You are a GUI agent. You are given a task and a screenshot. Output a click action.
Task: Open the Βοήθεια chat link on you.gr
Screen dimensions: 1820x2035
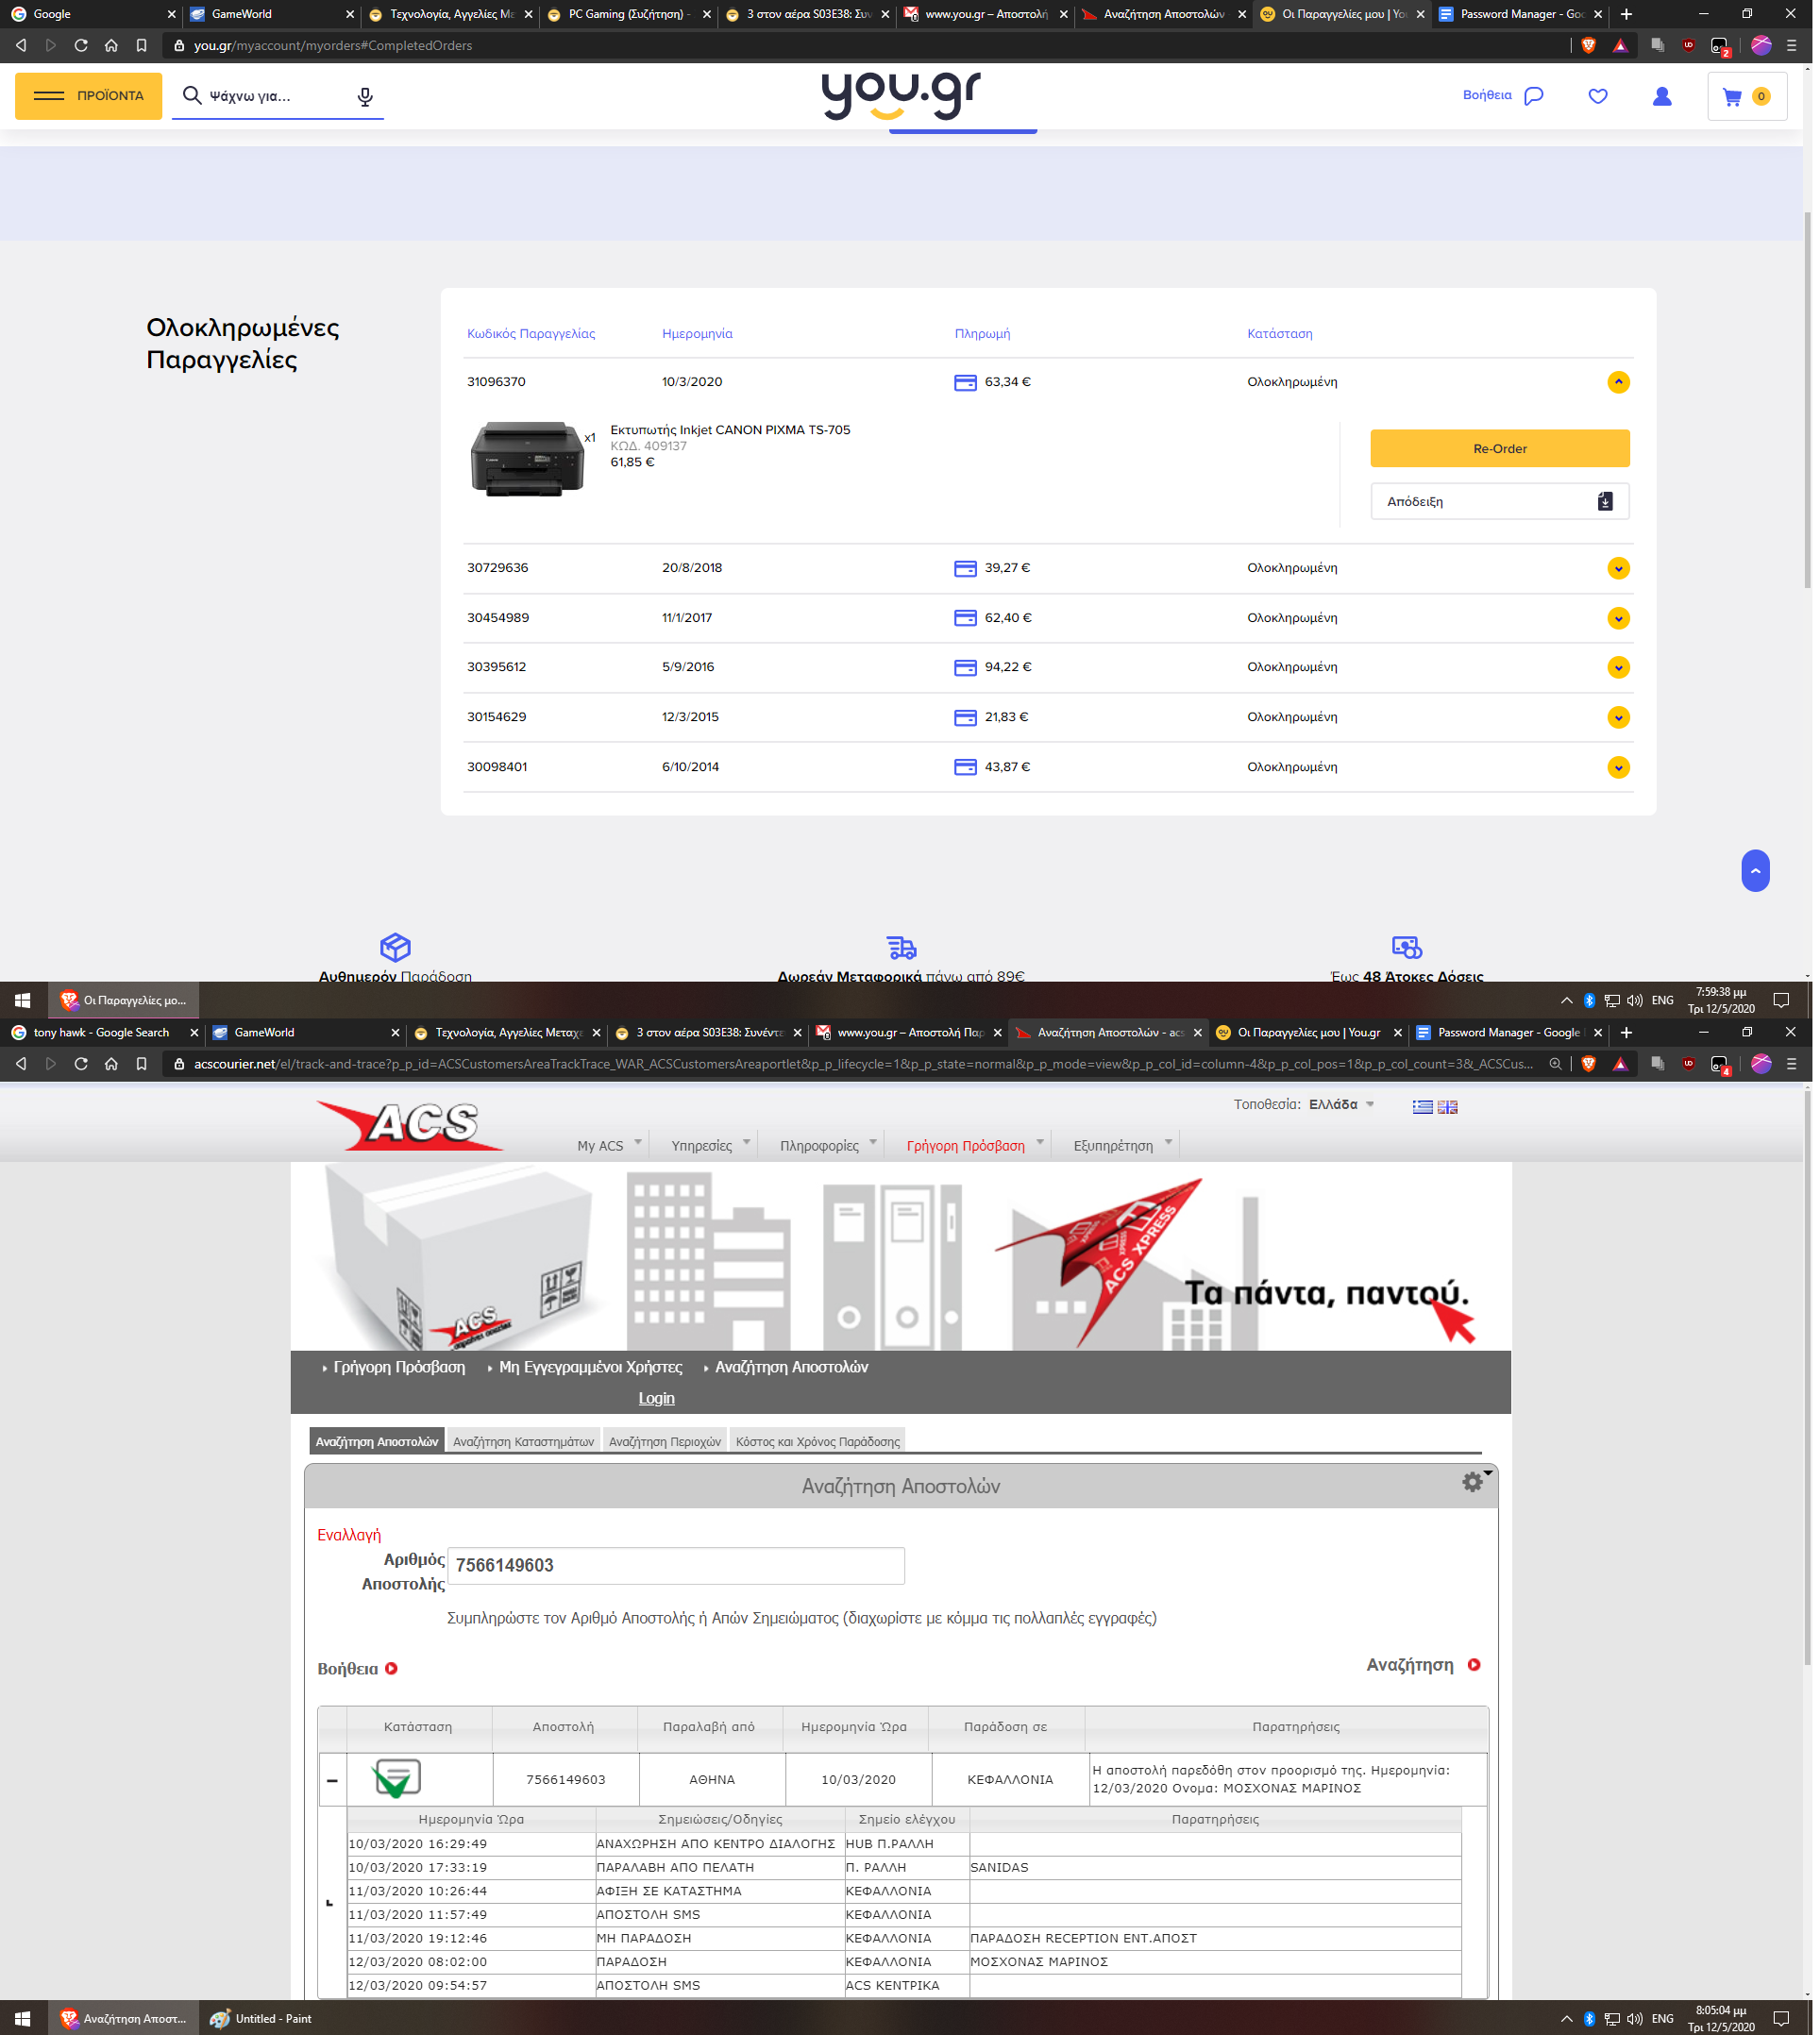tap(1503, 96)
